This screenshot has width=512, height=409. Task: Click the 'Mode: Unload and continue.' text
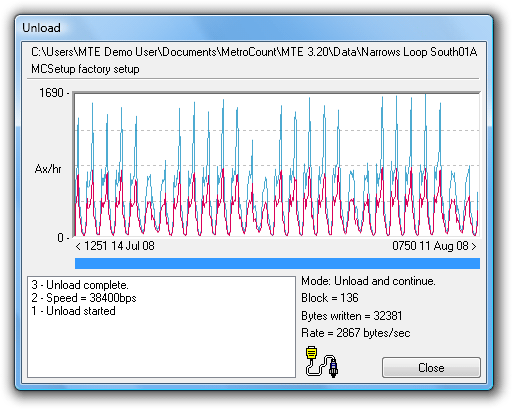pyautogui.click(x=368, y=281)
